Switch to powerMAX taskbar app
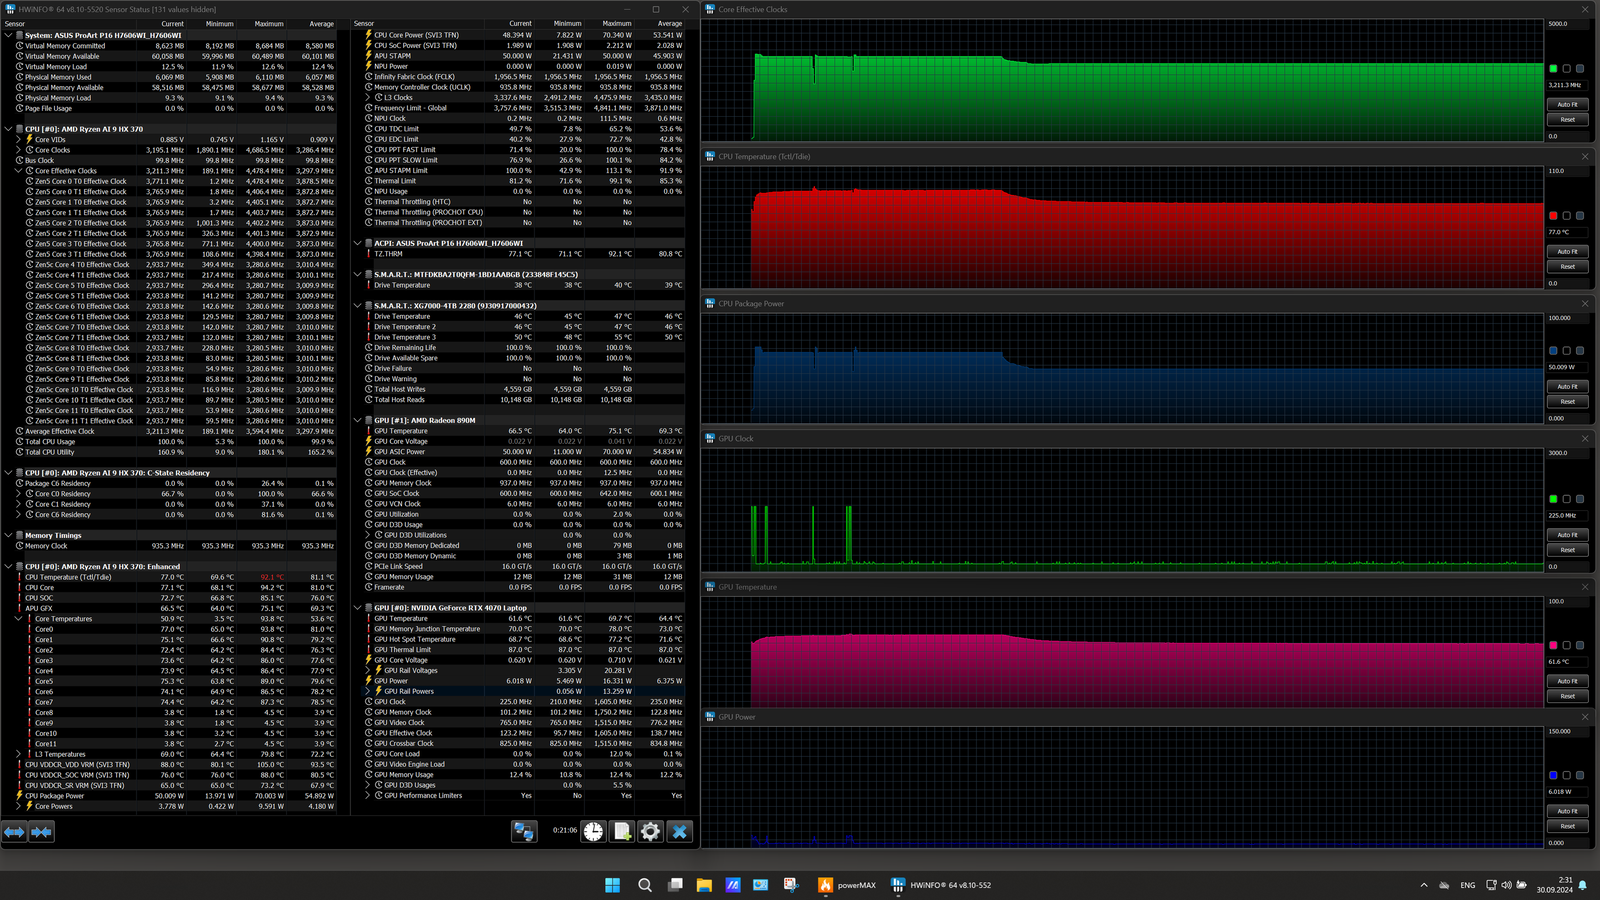Viewport: 1600px width, 900px height. (x=847, y=885)
